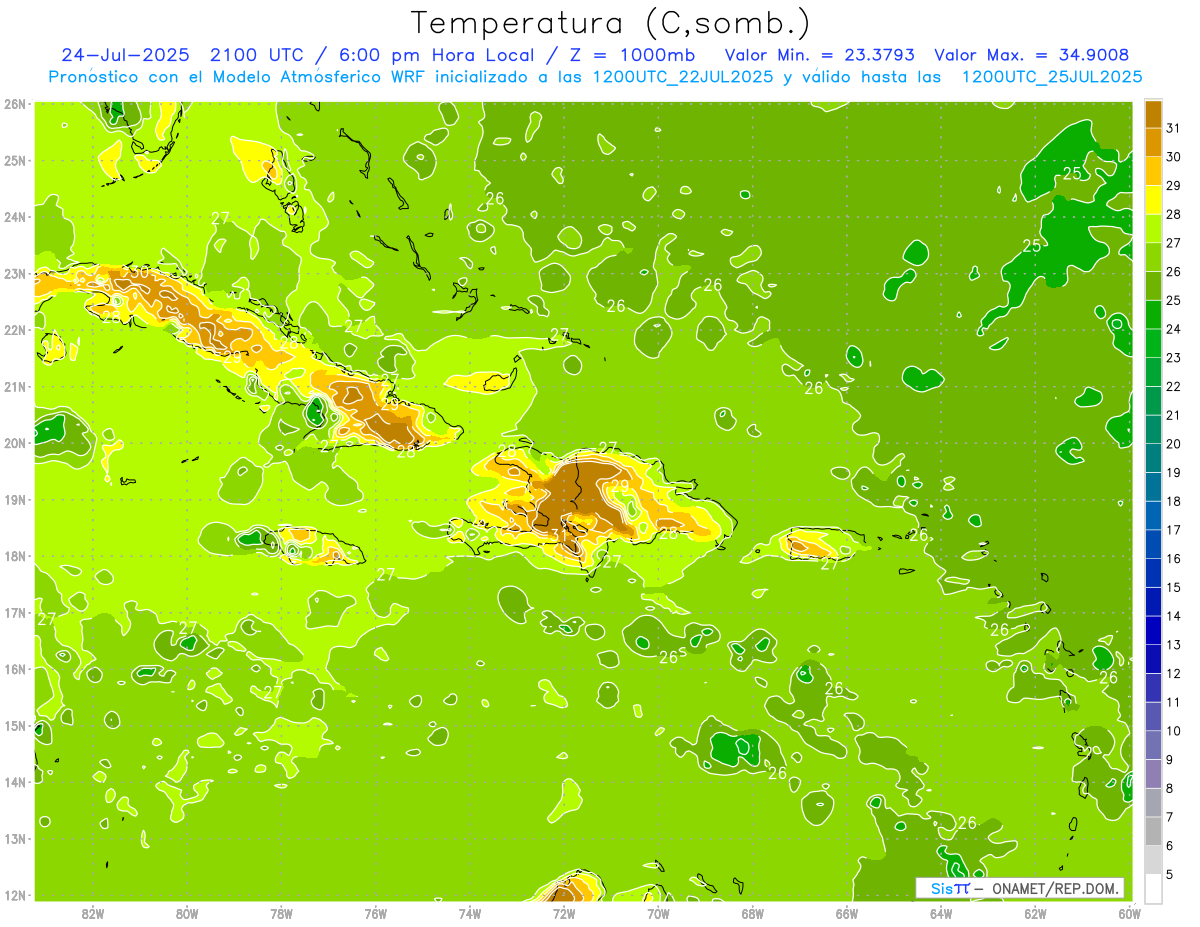Viewport: 1200px width, 927px height.
Task: Click the "80W" longitude axis label
Action: tap(187, 913)
